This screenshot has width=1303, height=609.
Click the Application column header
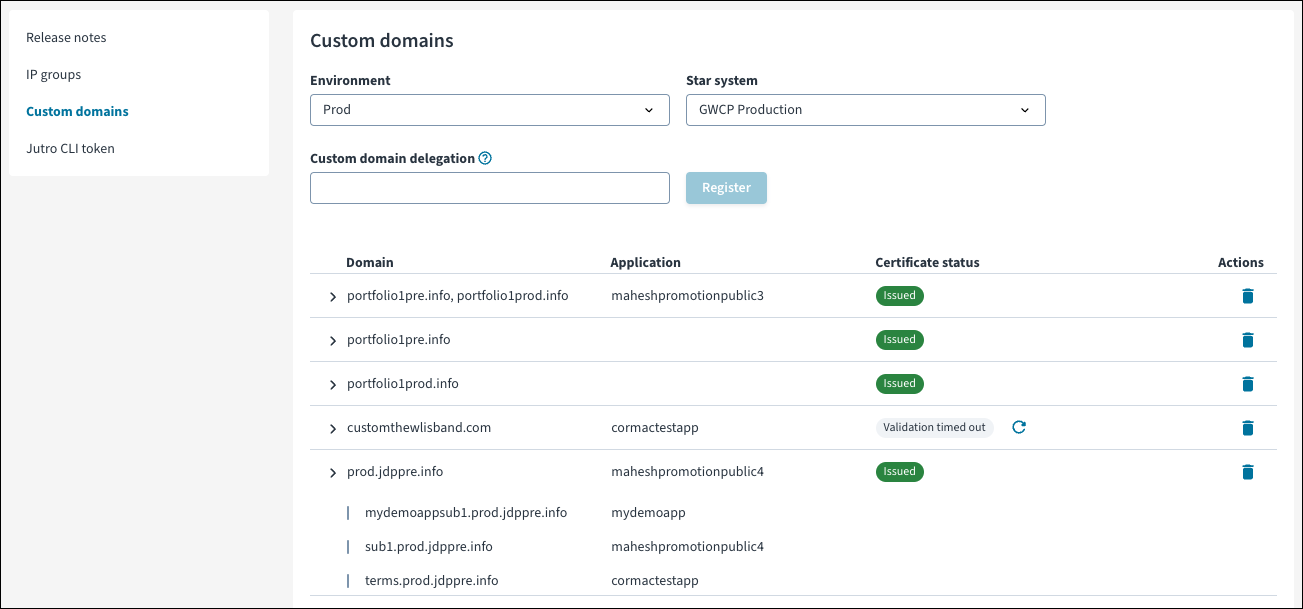(646, 263)
